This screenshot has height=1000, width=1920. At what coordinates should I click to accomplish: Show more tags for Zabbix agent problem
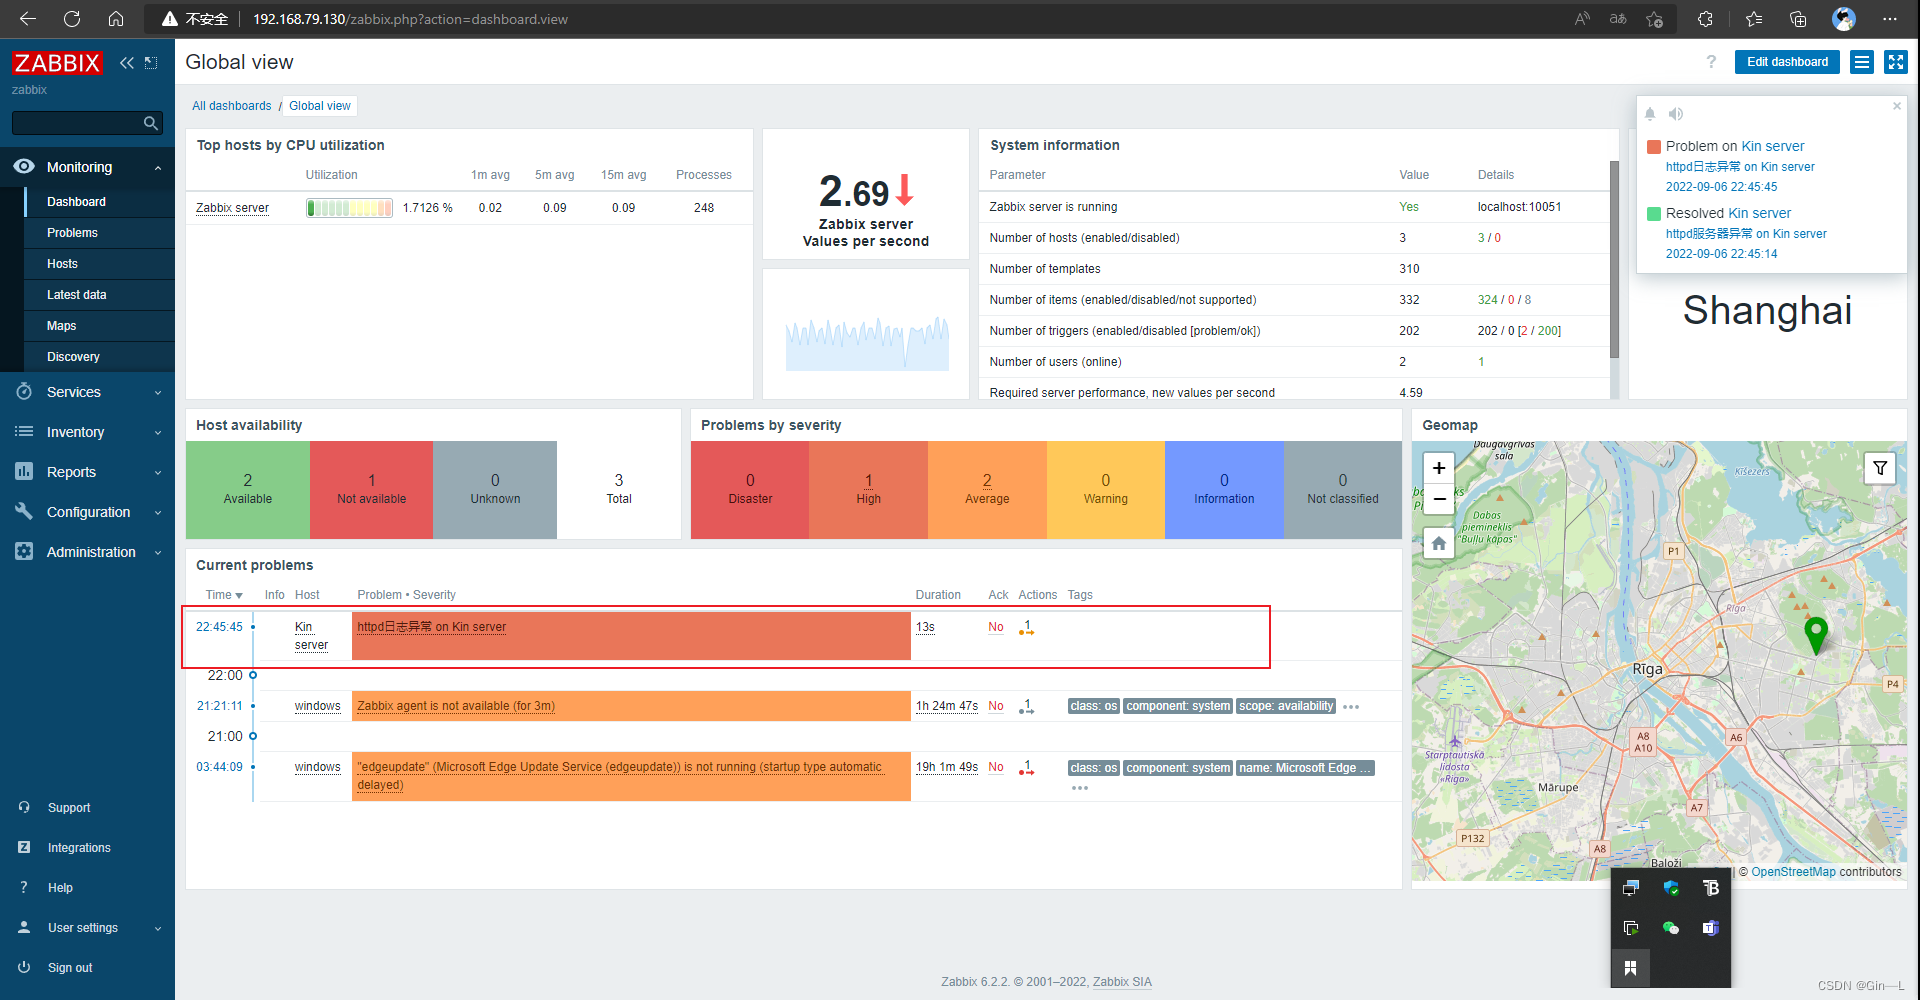point(1351,707)
